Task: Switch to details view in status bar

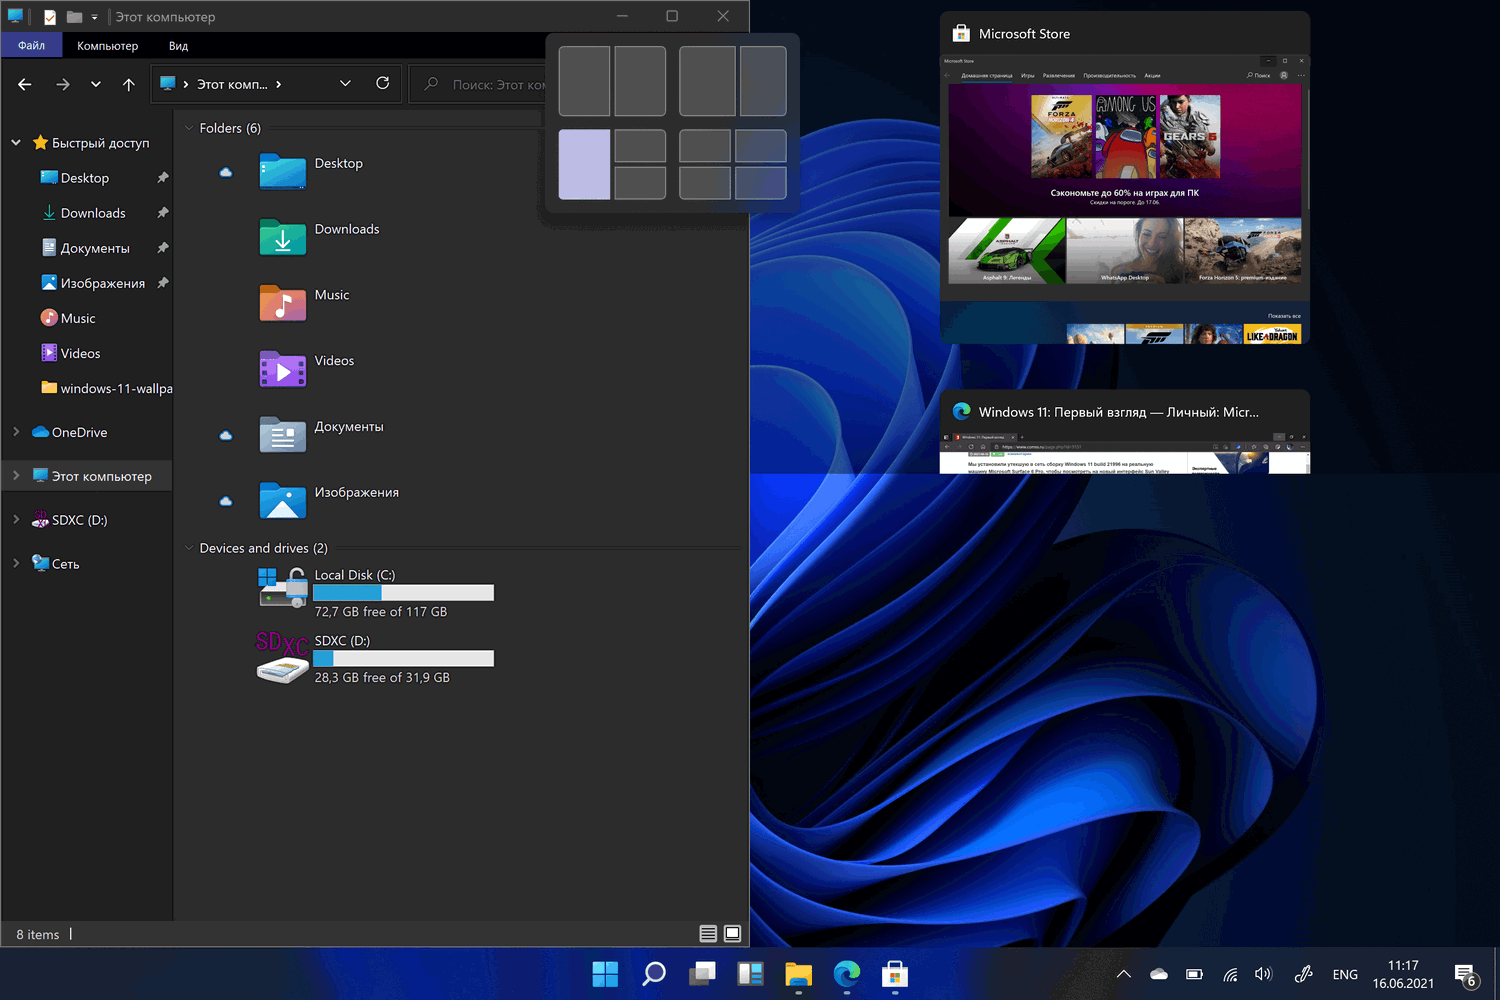Action: [708, 934]
